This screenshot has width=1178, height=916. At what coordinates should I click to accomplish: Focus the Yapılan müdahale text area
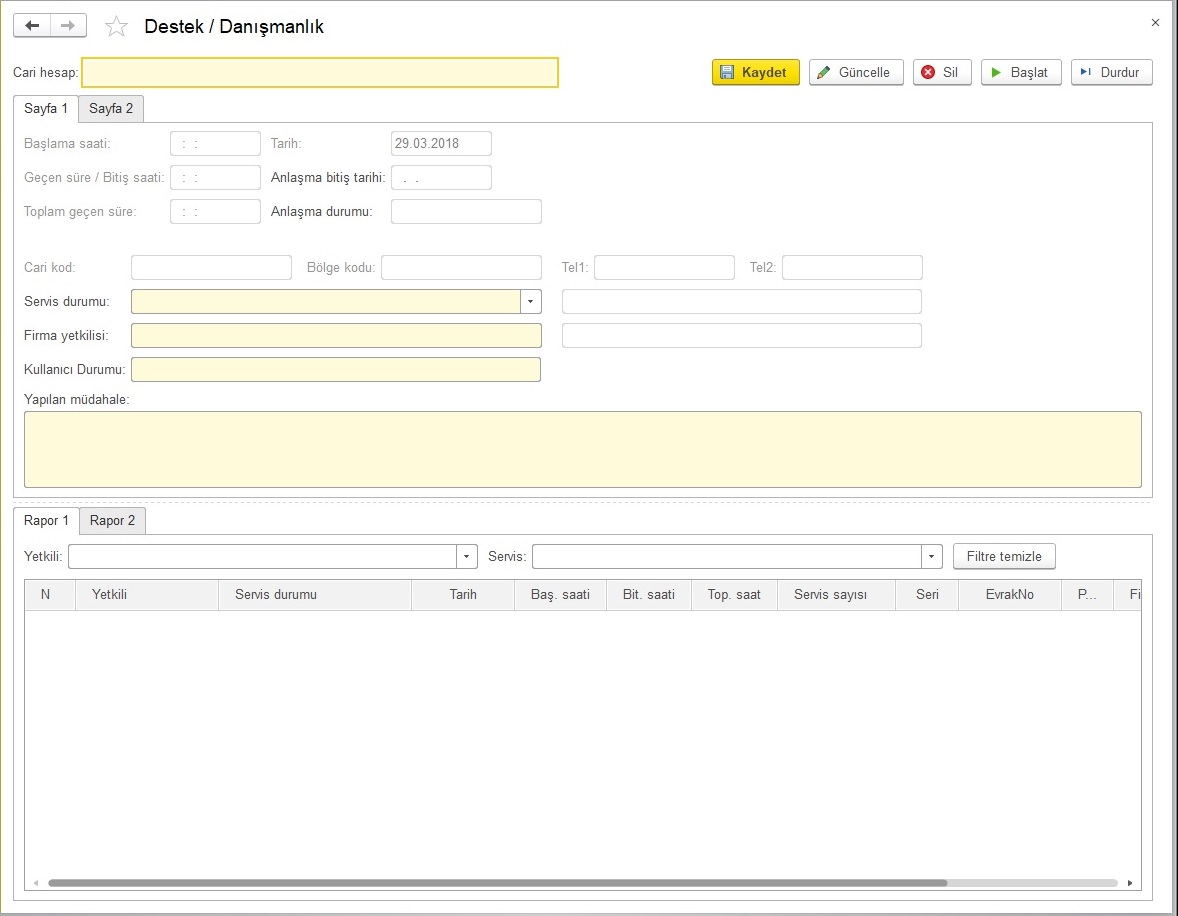pos(582,449)
